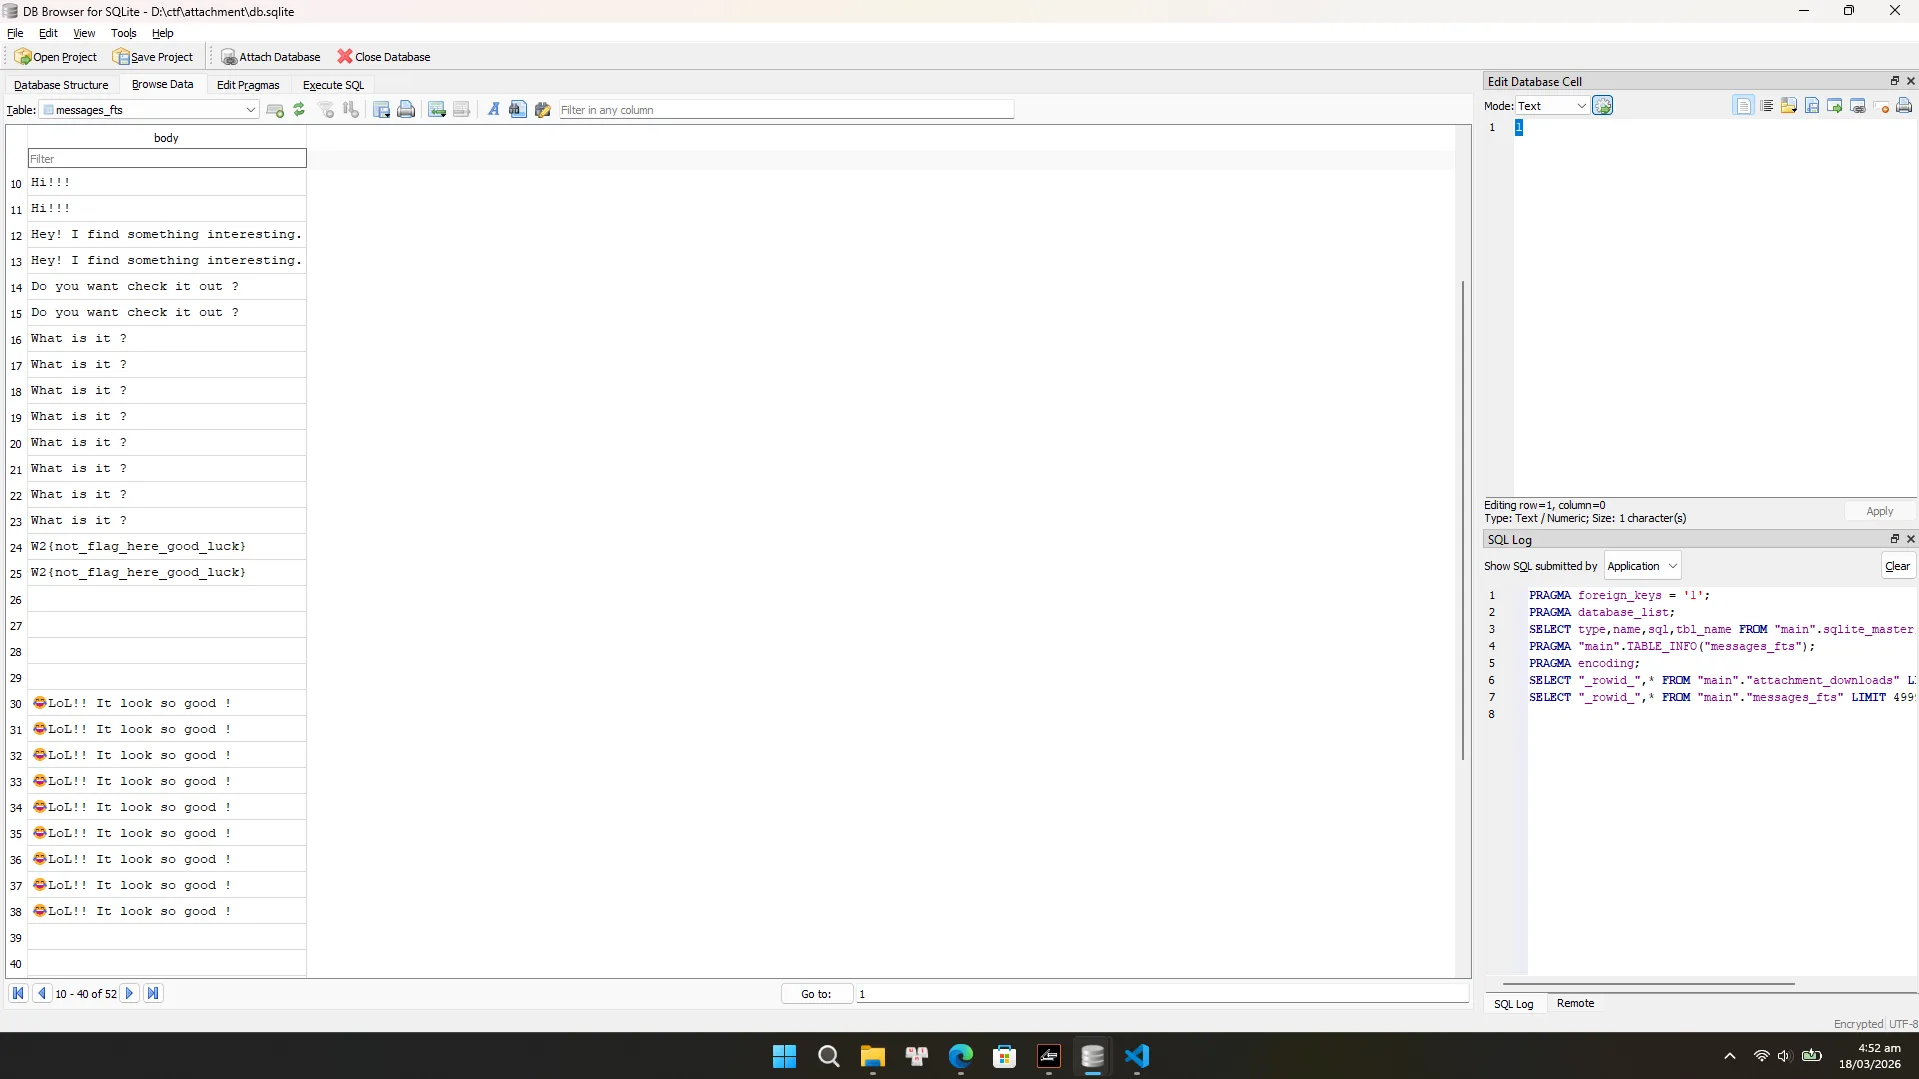The width and height of the screenshot is (1919, 1079).
Task: Click the delete record icon
Action: point(461,110)
